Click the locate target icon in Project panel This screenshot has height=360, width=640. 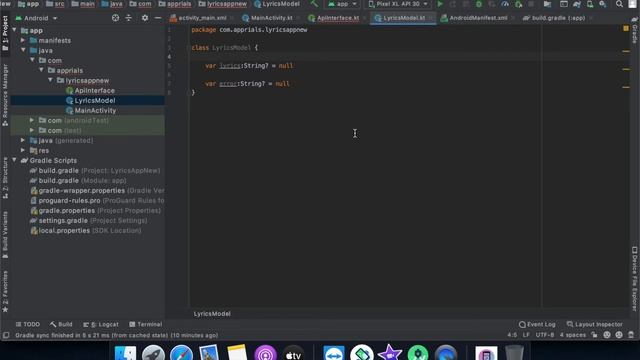click(116, 18)
